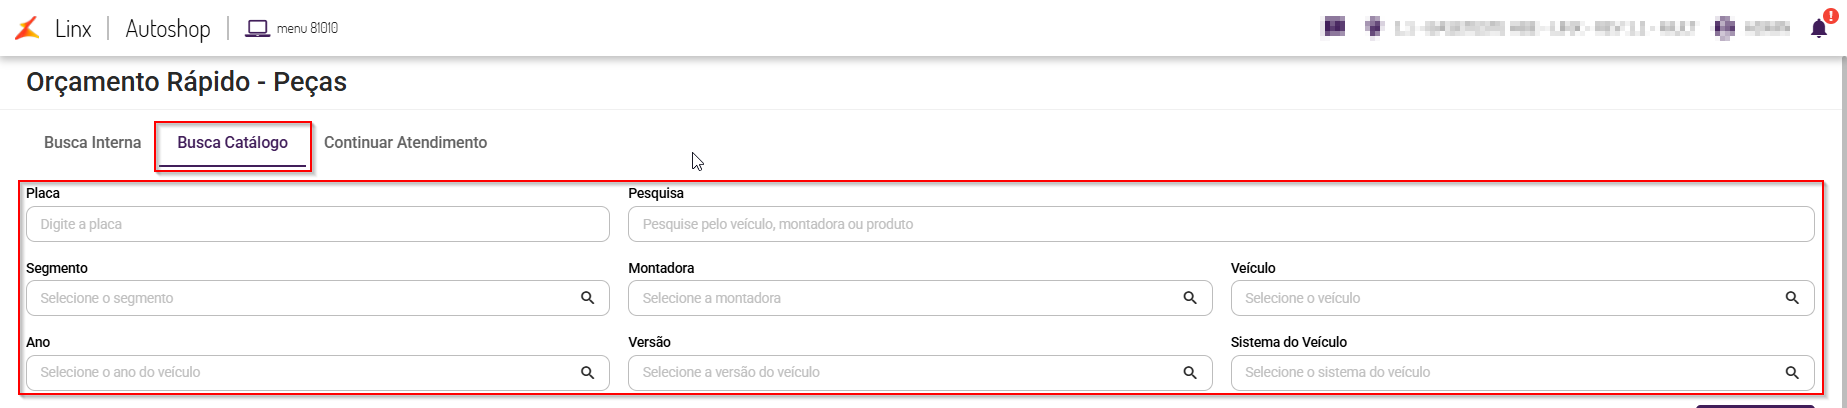Switch to the Busca Interna tab
The width and height of the screenshot is (1847, 408).
[x=92, y=143]
